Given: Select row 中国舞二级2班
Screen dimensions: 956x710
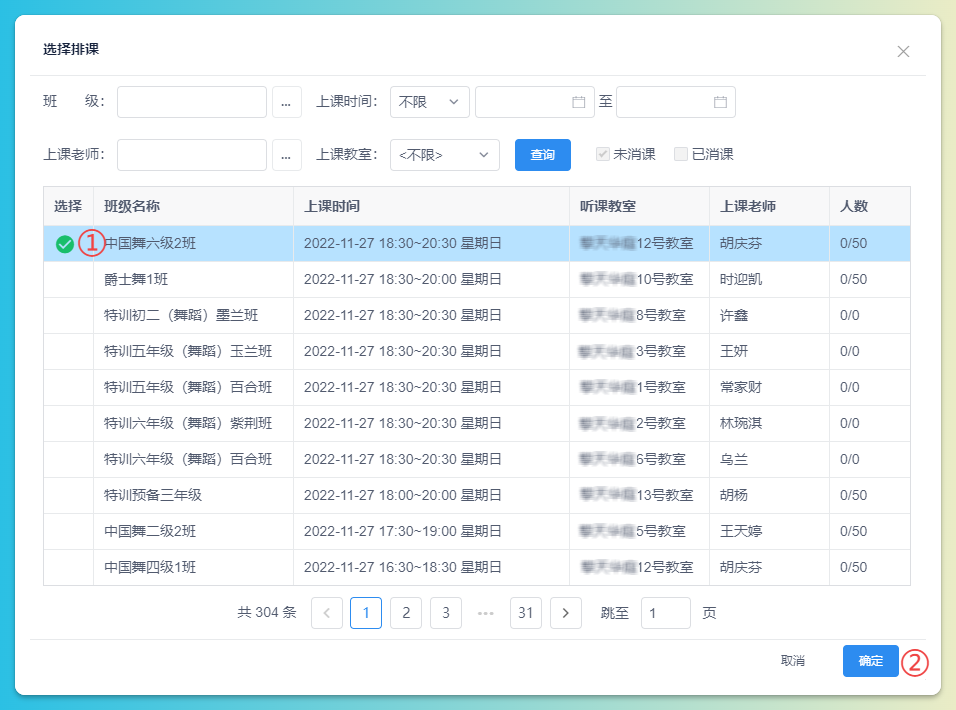Looking at the screenshot, I should 477,531.
